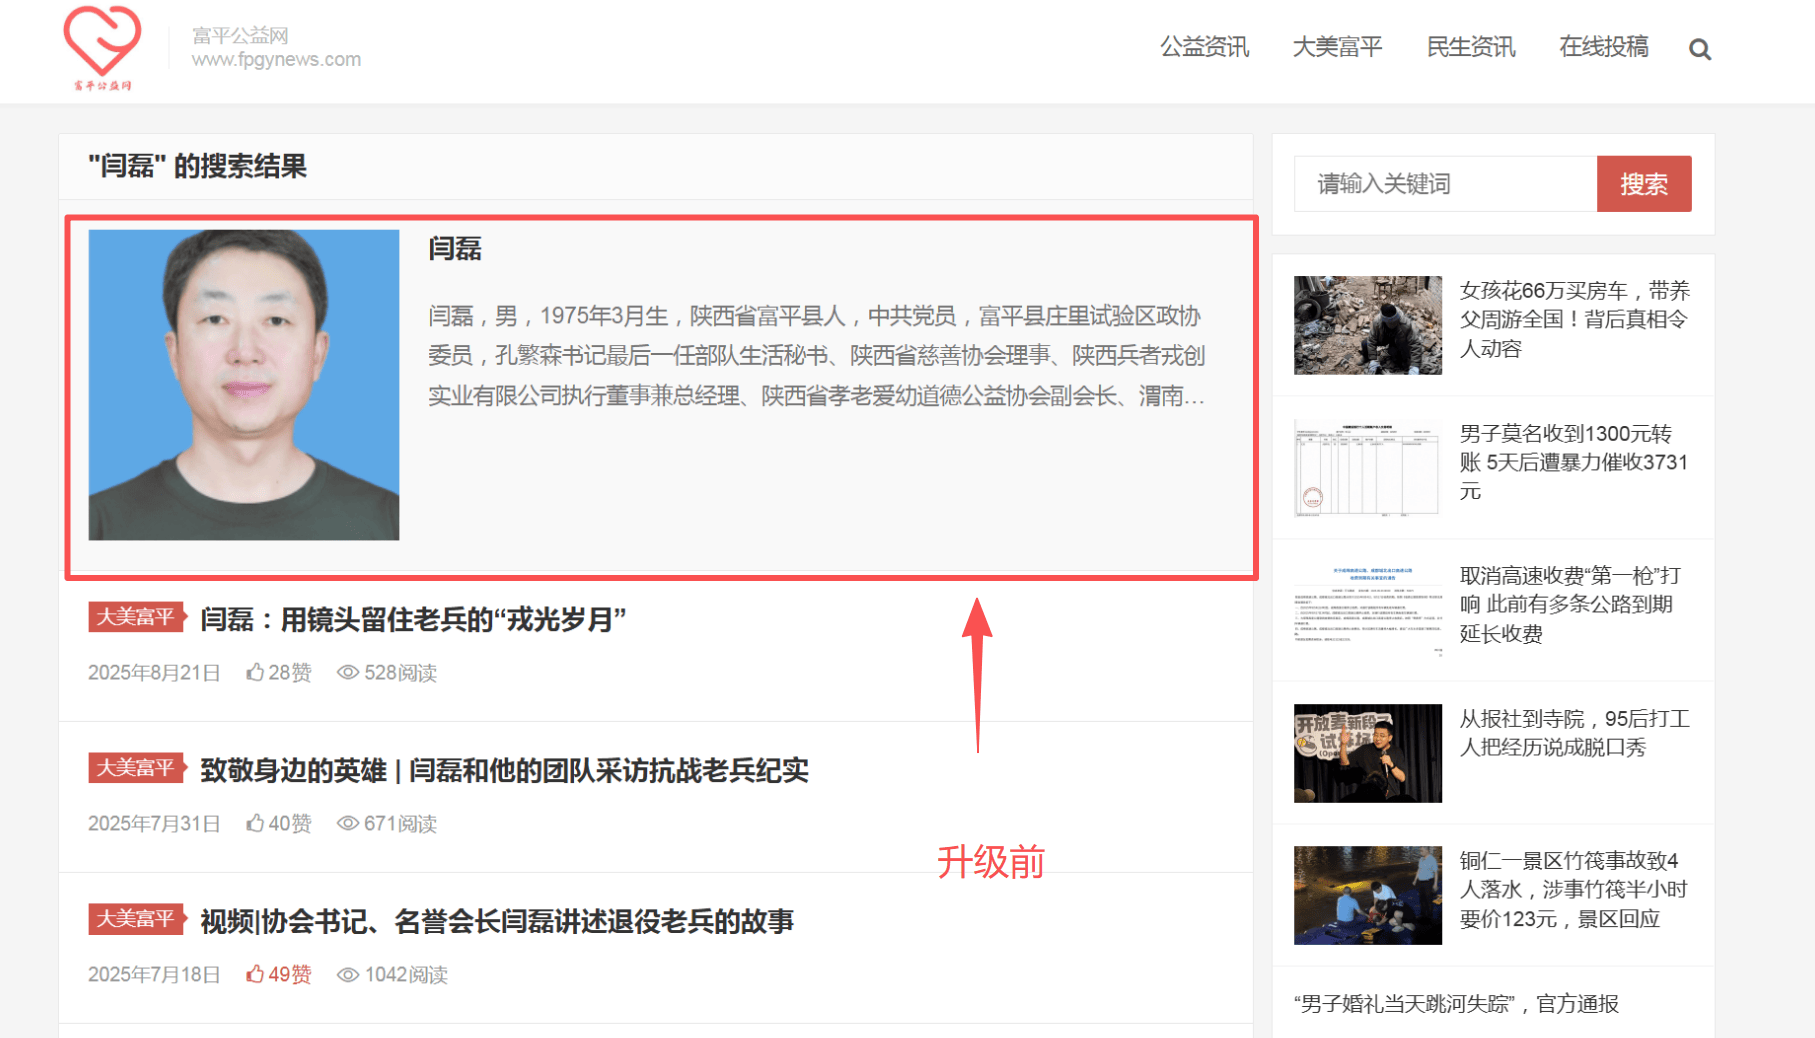Click the thumbs-up icon showing 40赞

pos(256,824)
